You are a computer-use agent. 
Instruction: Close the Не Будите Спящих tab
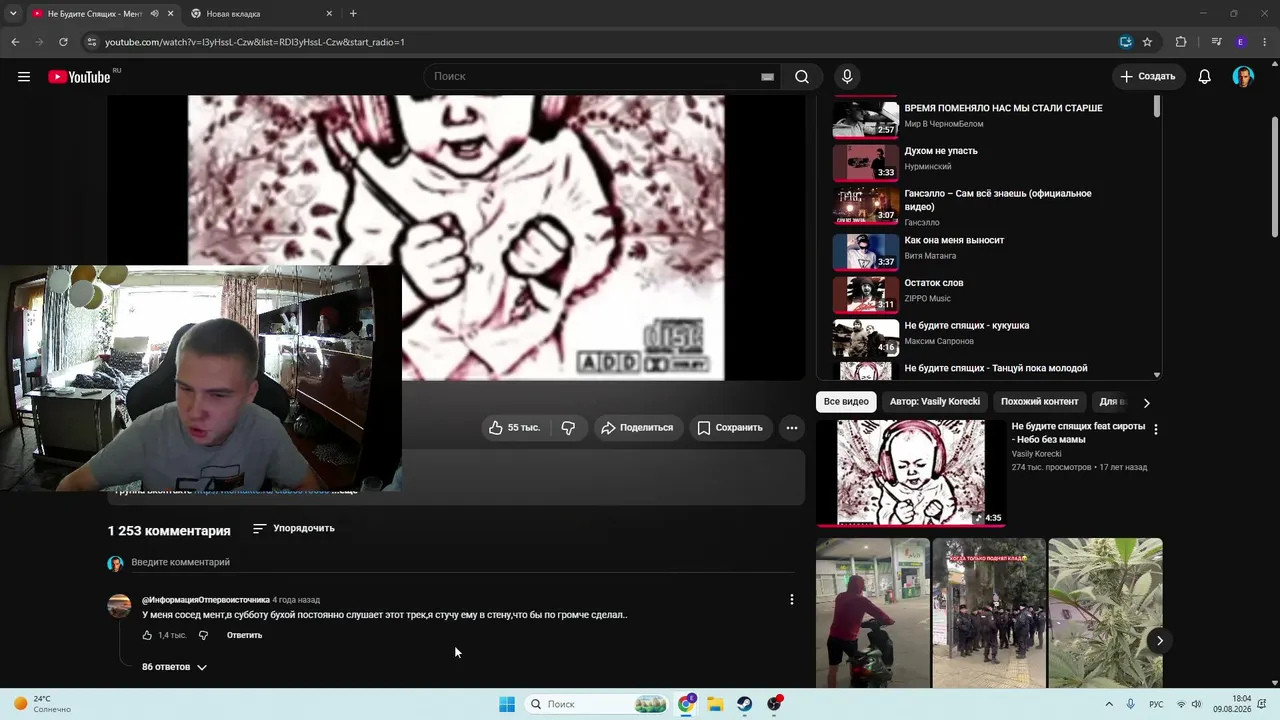pos(171,14)
